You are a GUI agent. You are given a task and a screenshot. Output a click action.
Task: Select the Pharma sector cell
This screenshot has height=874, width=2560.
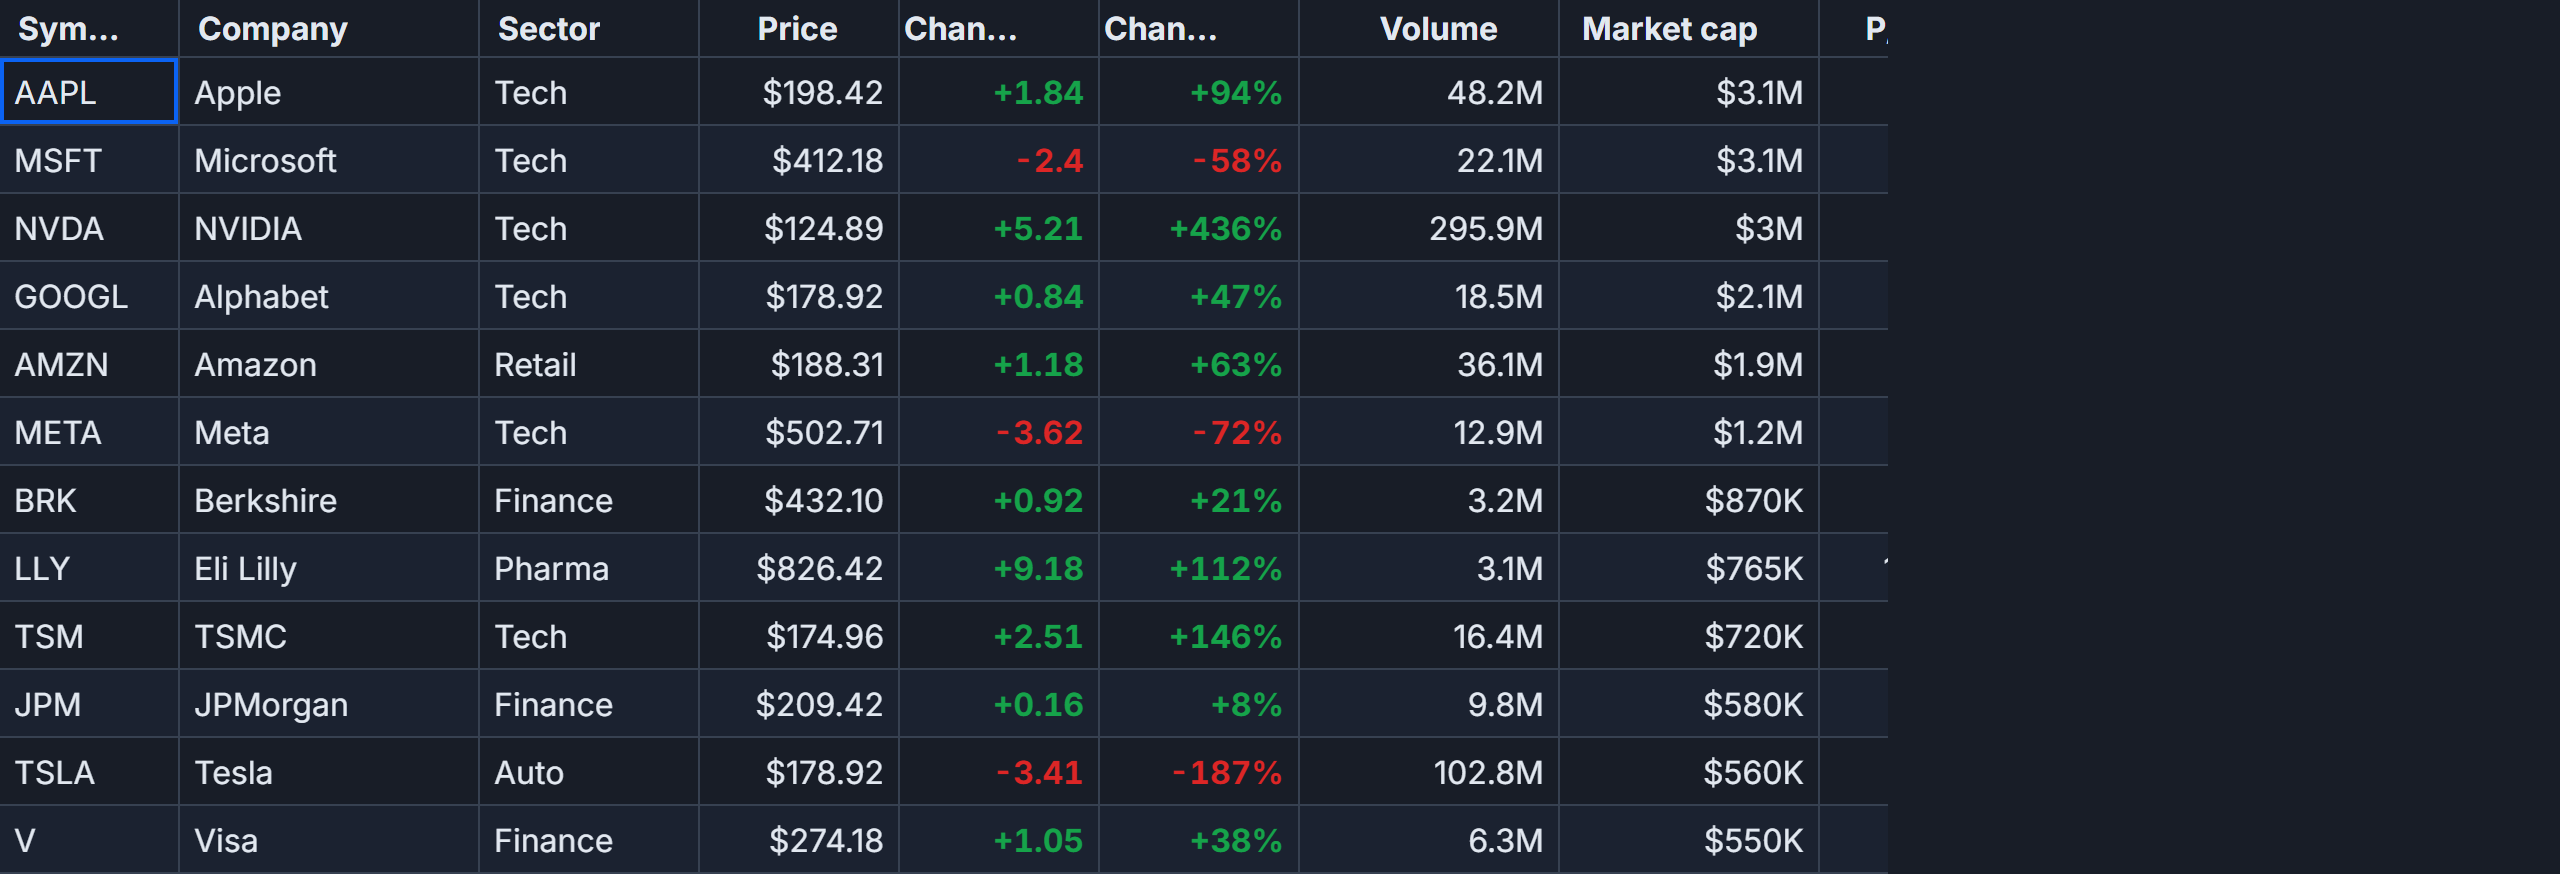pyautogui.click(x=589, y=568)
